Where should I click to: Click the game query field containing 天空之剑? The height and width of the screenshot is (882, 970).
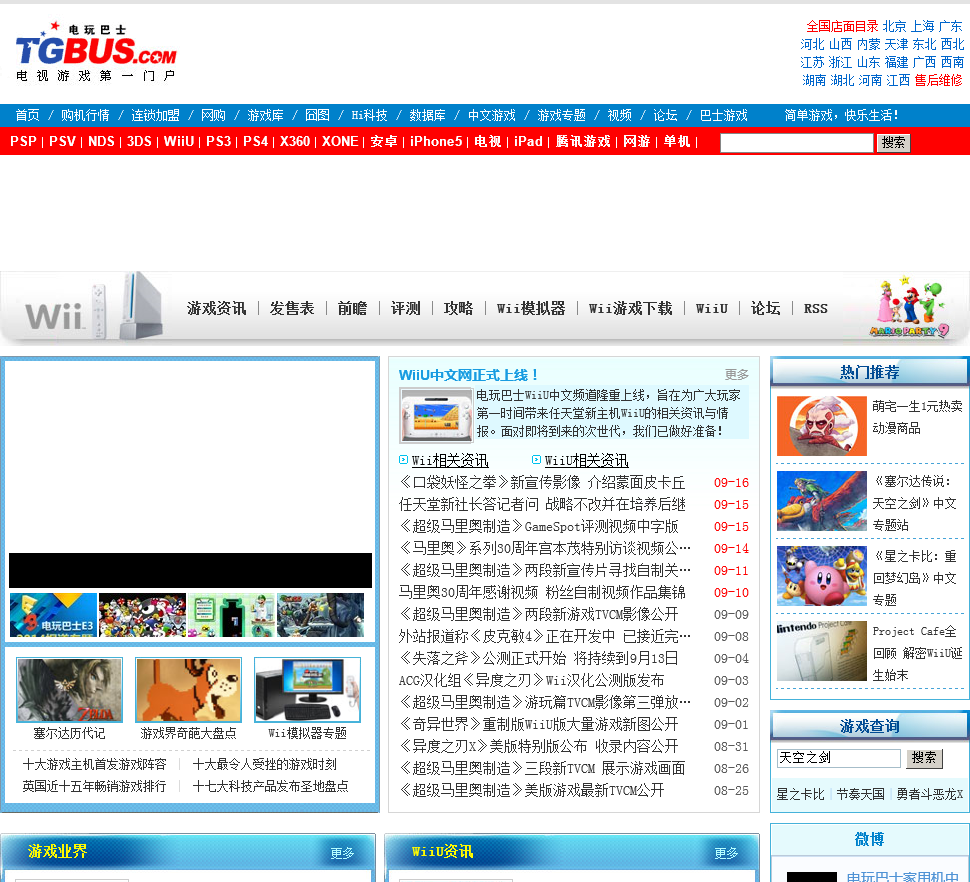(839, 758)
